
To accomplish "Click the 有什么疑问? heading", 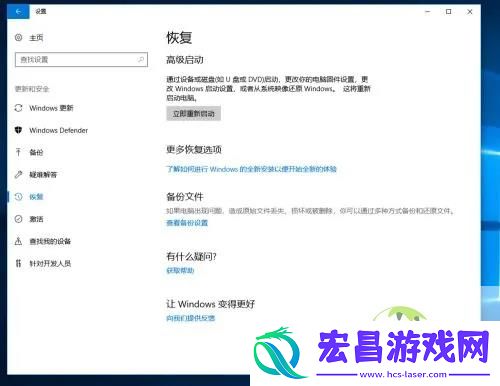I will [x=191, y=256].
